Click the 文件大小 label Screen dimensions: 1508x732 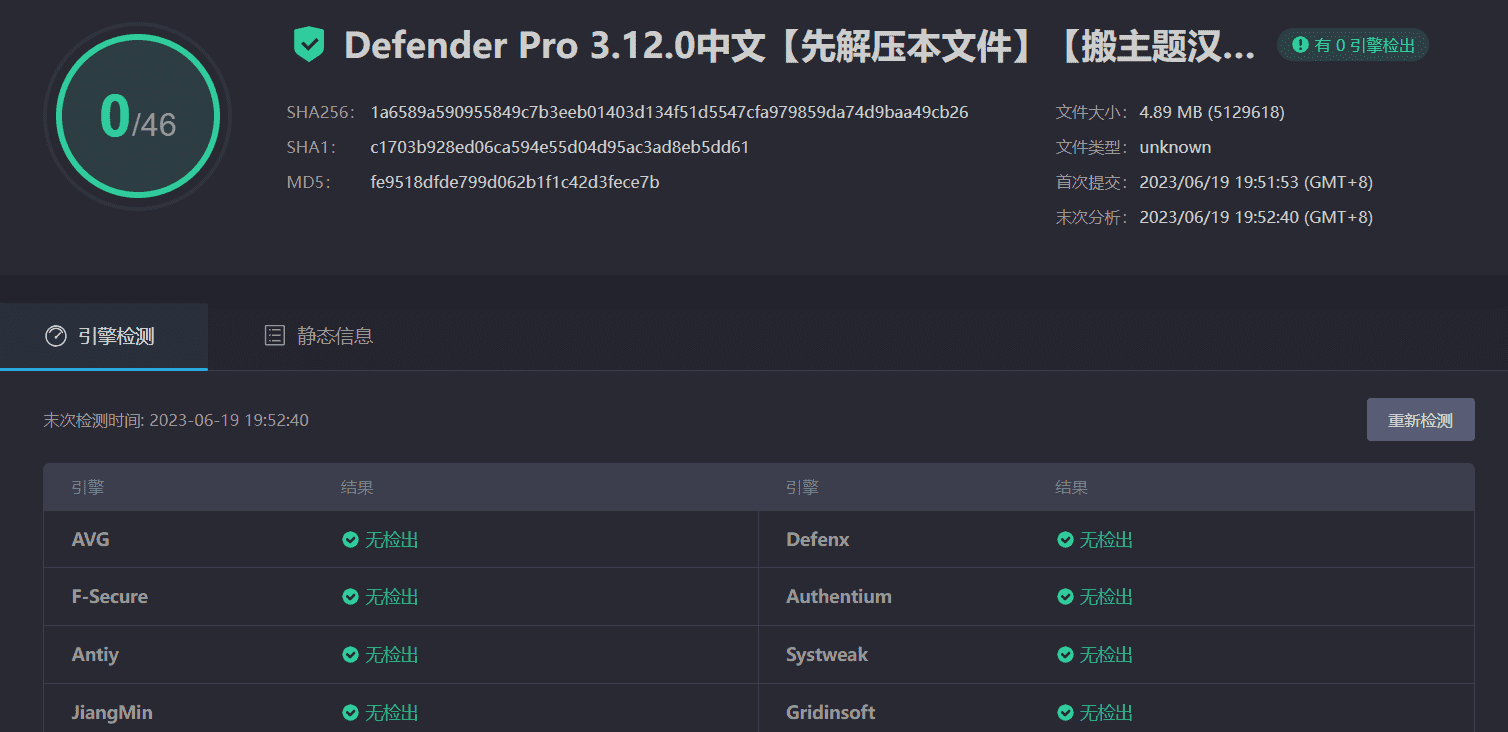click(x=1092, y=112)
